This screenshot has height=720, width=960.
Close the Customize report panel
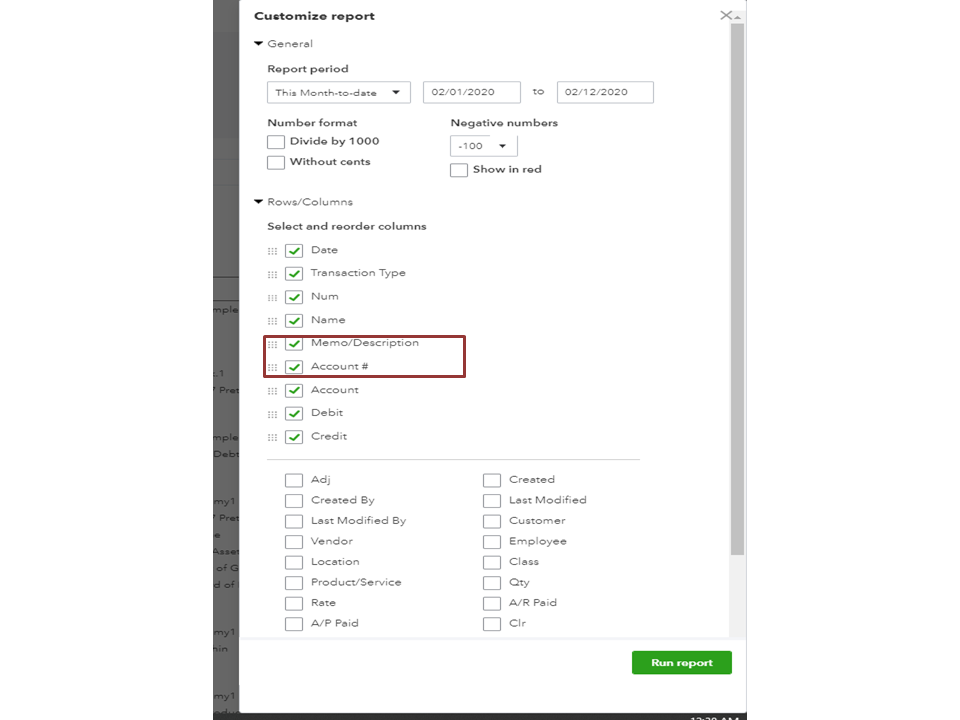[x=726, y=16]
